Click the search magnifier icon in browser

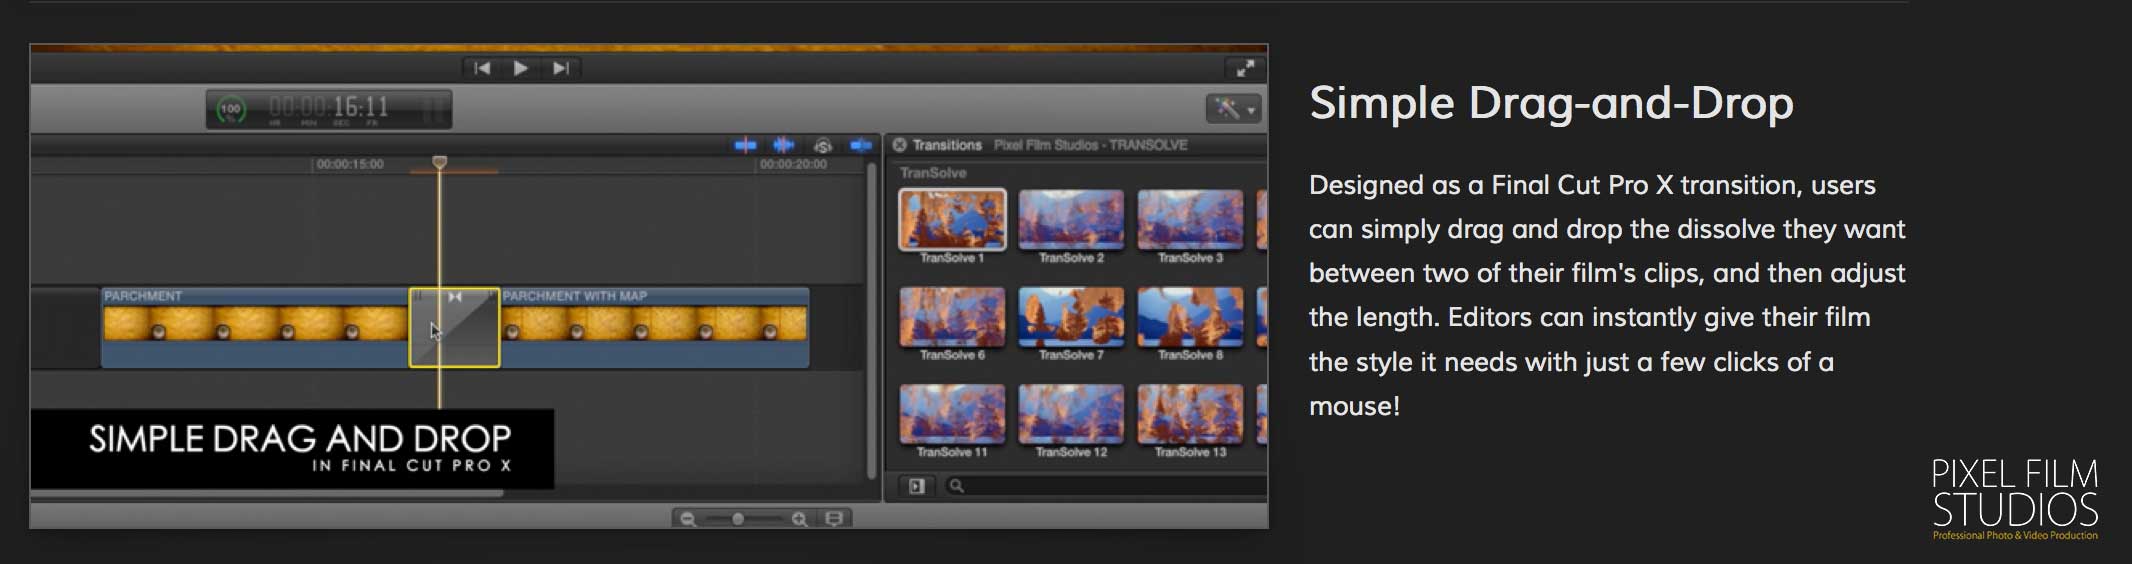click(x=957, y=486)
